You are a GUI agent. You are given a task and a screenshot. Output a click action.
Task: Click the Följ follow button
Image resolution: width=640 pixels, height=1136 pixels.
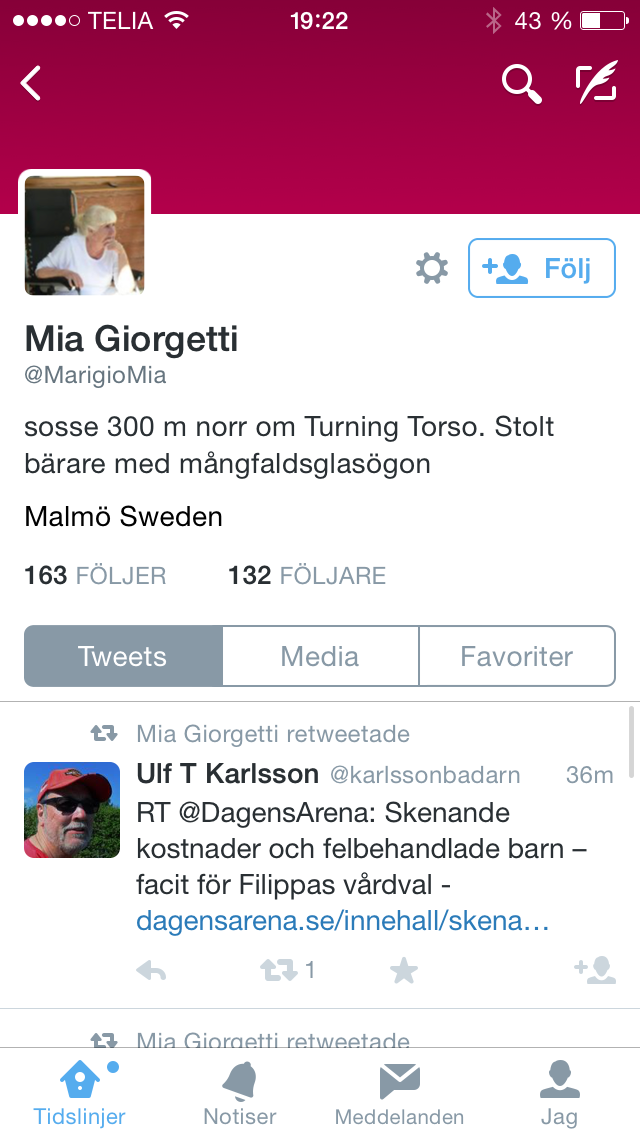(x=542, y=268)
